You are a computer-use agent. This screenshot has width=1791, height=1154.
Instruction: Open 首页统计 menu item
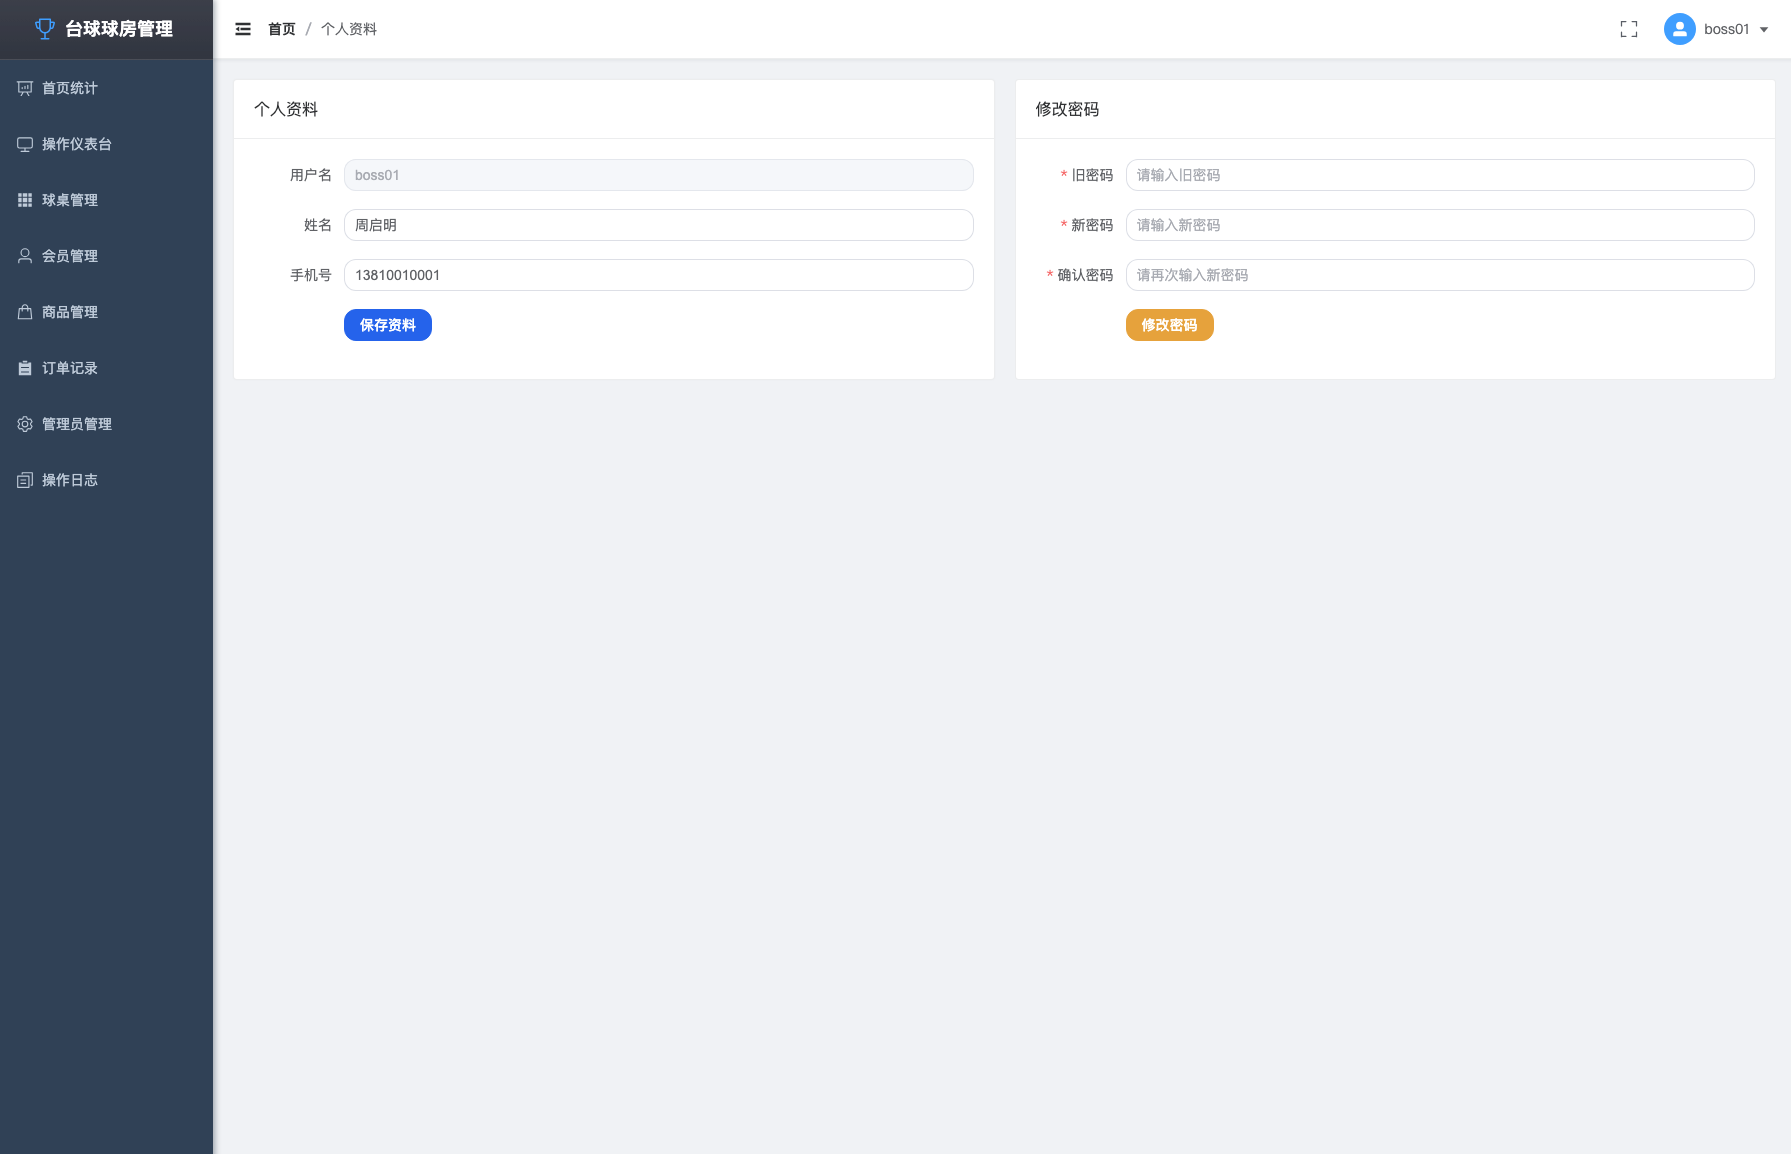(106, 88)
